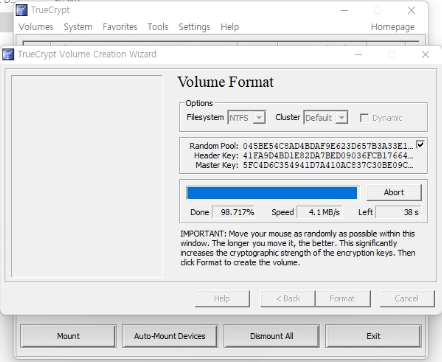The image size is (442, 362).
Task: Click the TrueCrypt main window title icon
Action: 22,10
